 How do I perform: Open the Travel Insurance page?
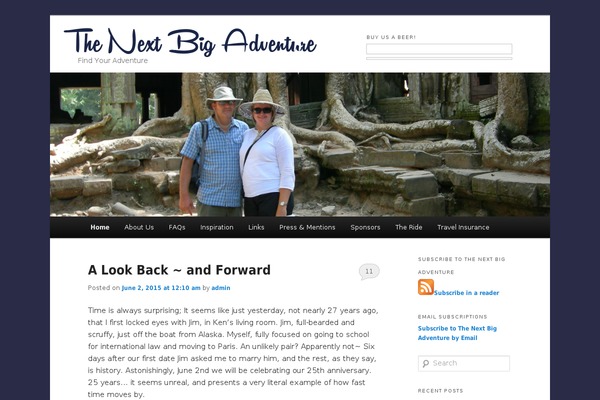[463, 227]
